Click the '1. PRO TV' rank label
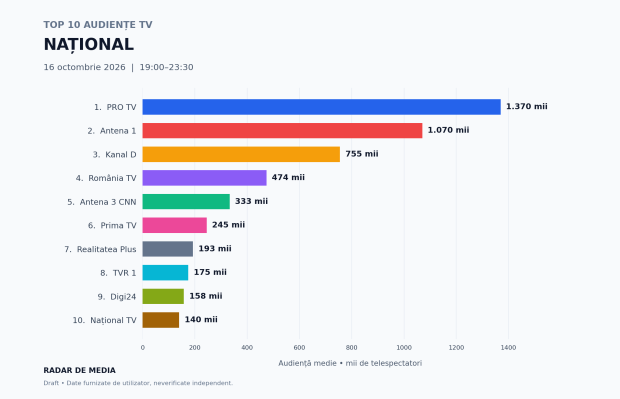Image resolution: width=620 pixels, height=399 pixels. [115, 107]
